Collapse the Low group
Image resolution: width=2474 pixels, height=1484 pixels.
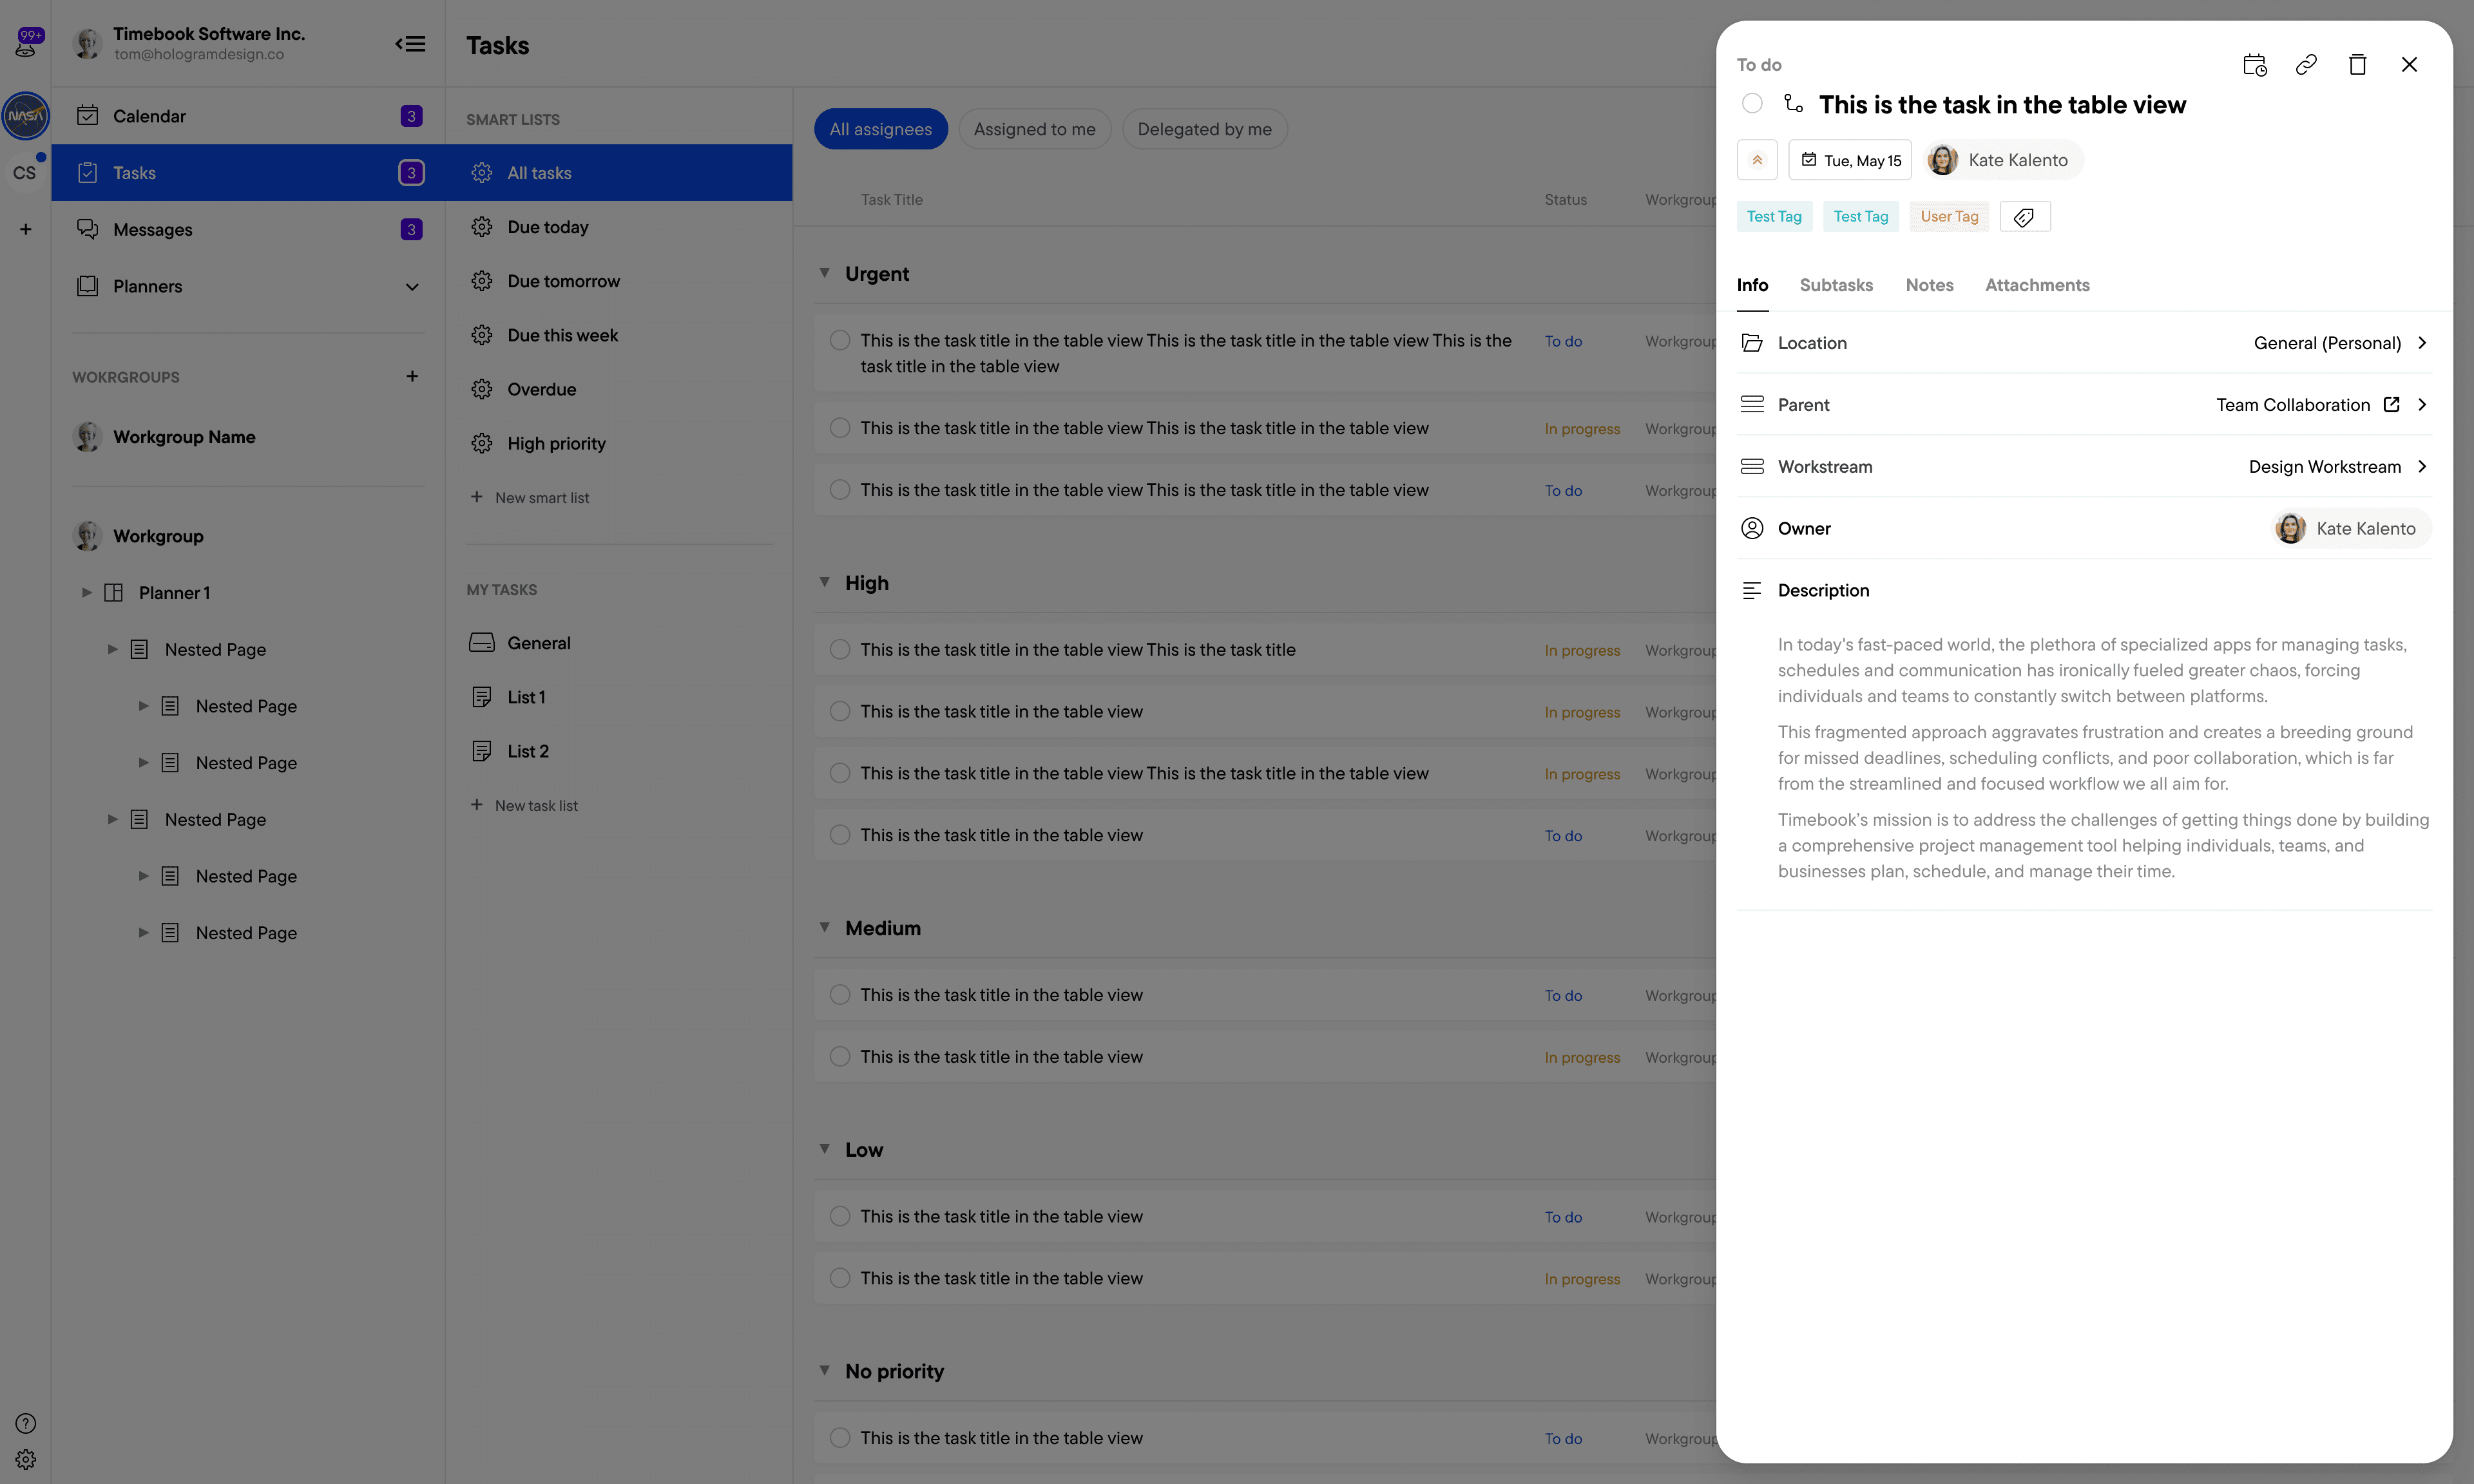(x=825, y=1149)
